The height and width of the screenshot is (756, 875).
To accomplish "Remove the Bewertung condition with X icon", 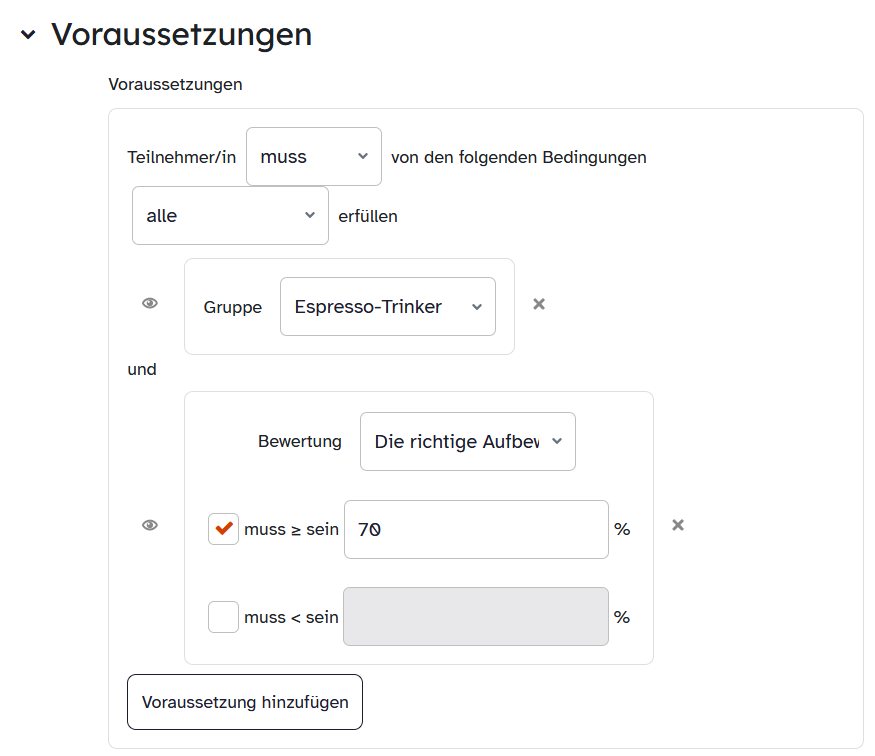I will point(678,525).
